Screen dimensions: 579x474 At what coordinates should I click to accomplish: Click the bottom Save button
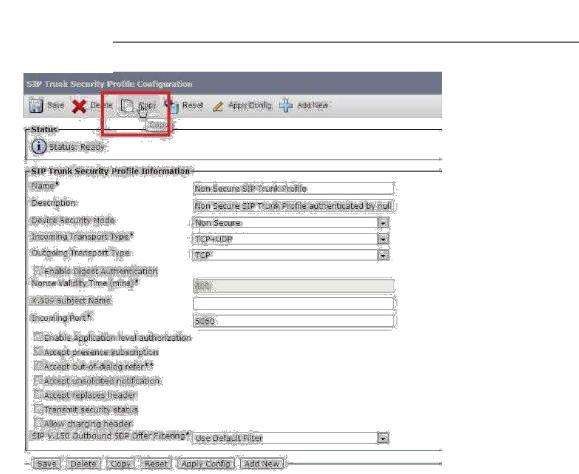[x=47, y=464]
